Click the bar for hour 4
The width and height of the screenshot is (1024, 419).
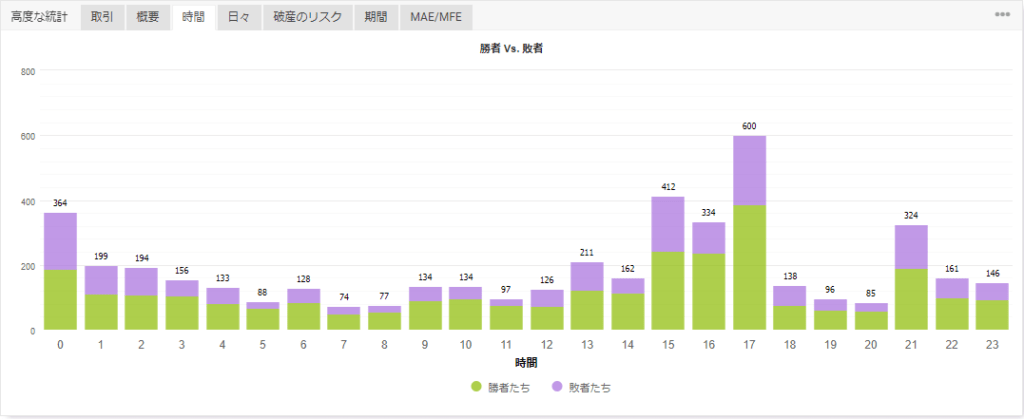click(223, 309)
